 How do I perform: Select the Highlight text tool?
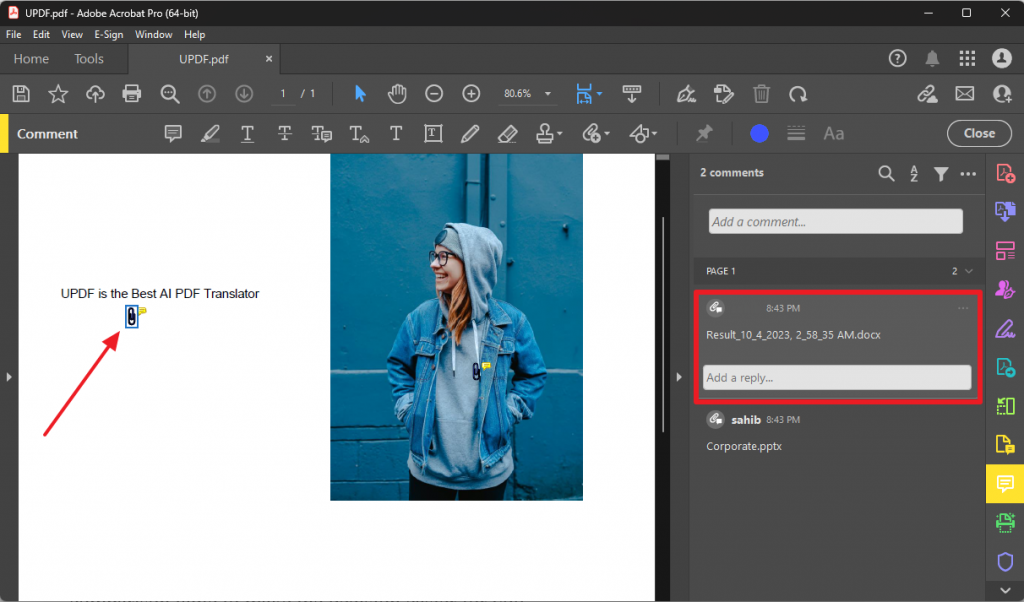(x=210, y=133)
